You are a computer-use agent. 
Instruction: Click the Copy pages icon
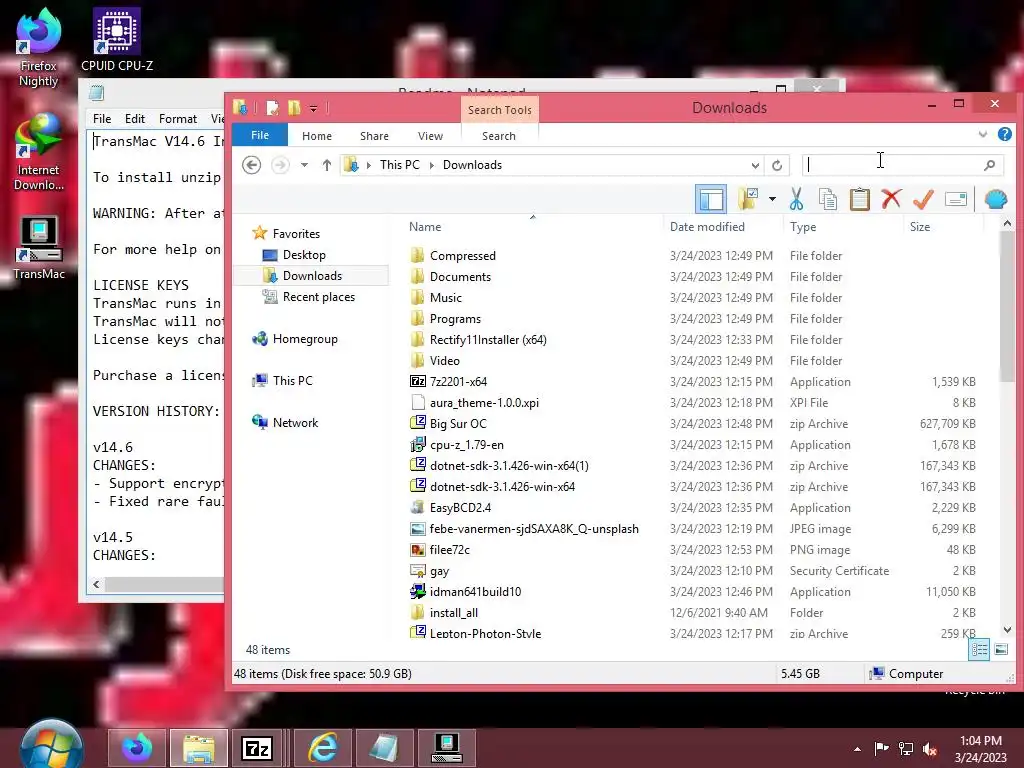(827, 199)
